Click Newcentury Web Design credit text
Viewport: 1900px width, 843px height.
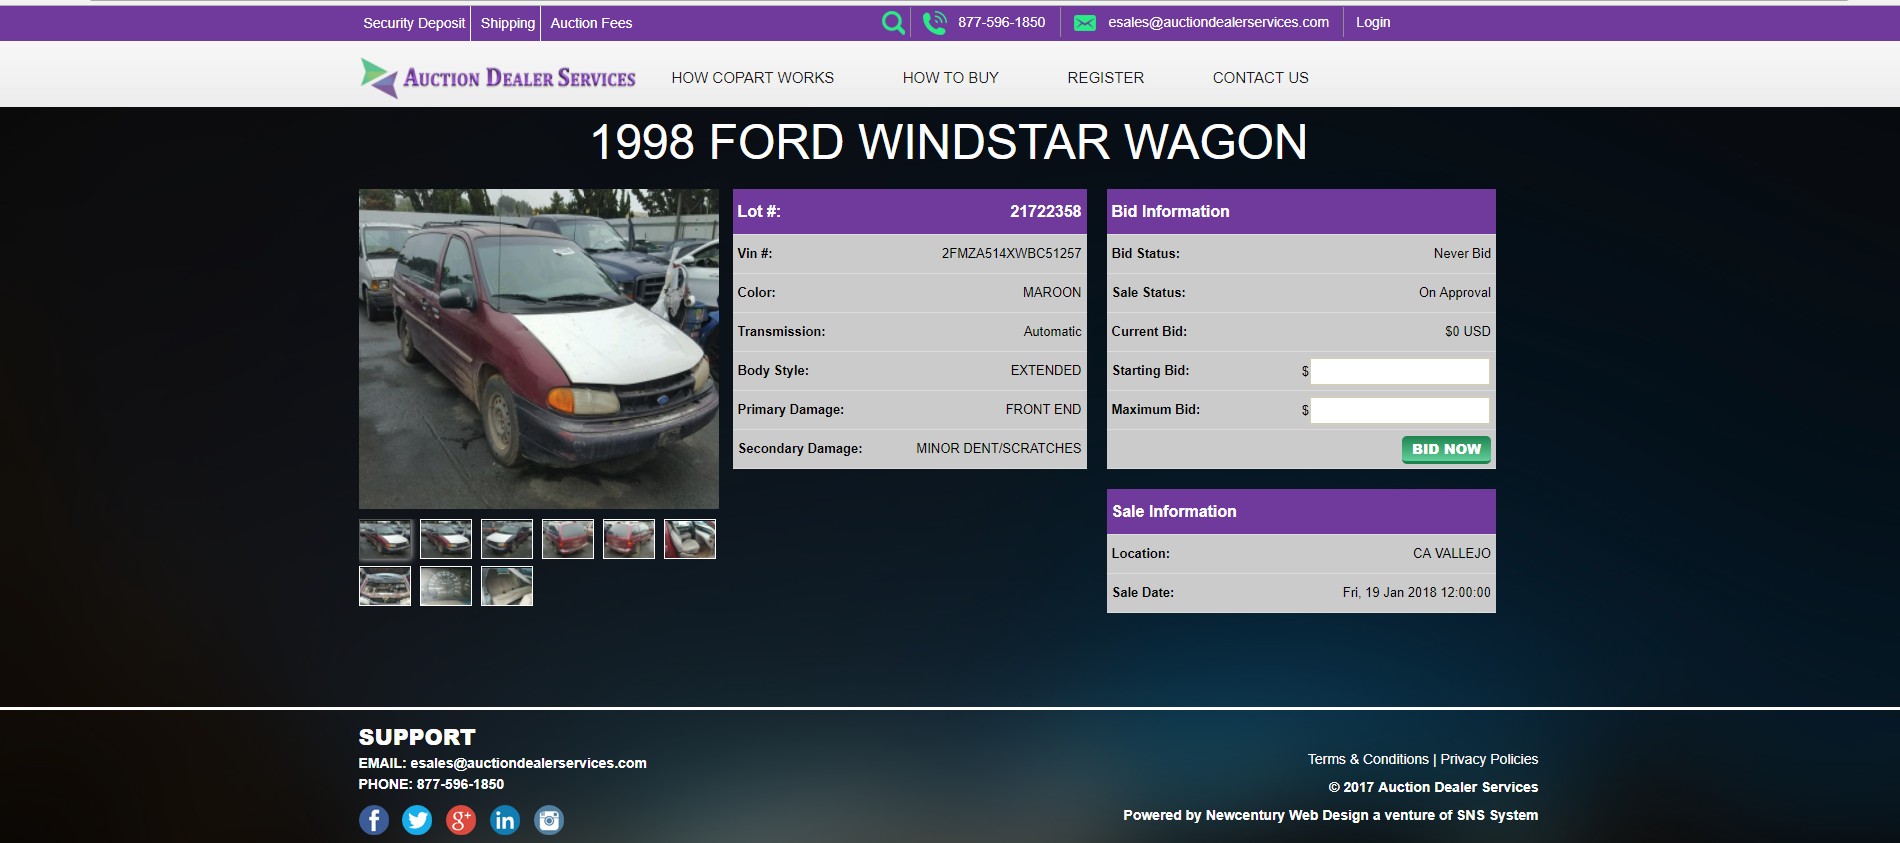(1287, 815)
